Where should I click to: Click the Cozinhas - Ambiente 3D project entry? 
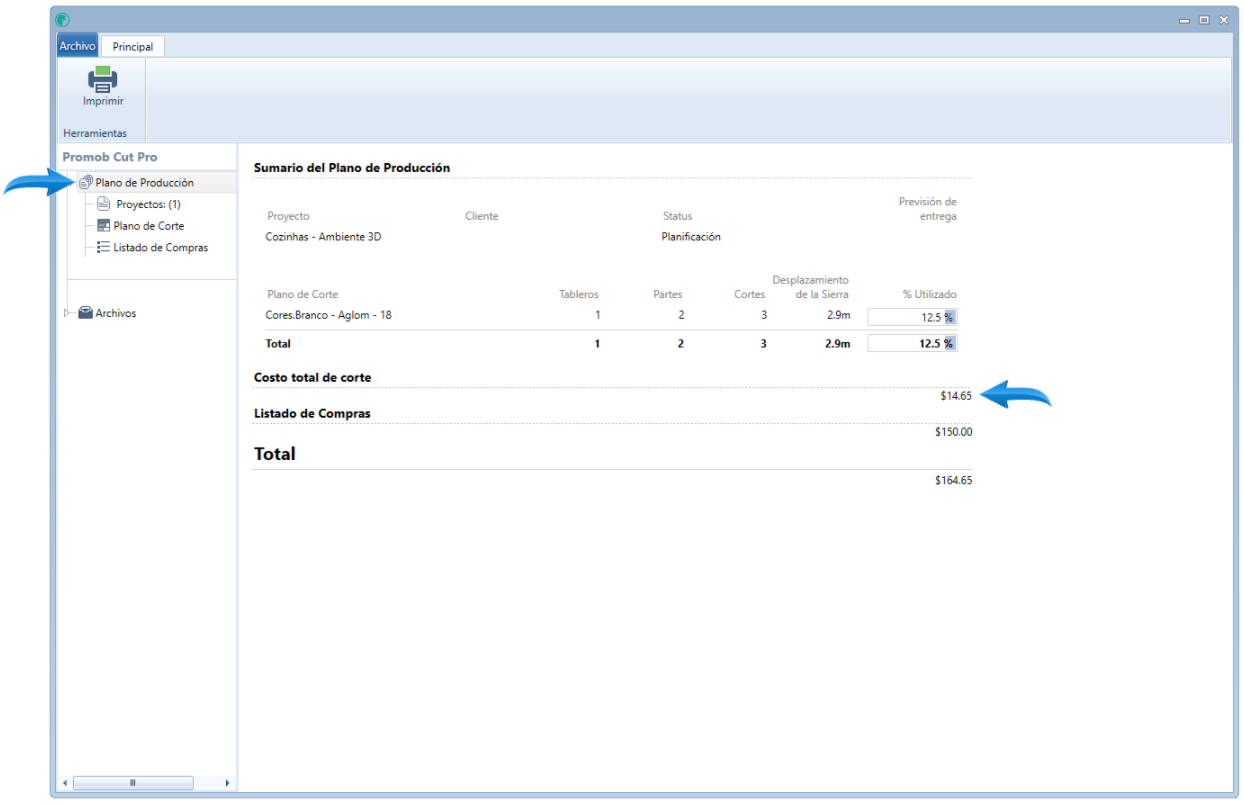pyautogui.click(x=323, y=237)
